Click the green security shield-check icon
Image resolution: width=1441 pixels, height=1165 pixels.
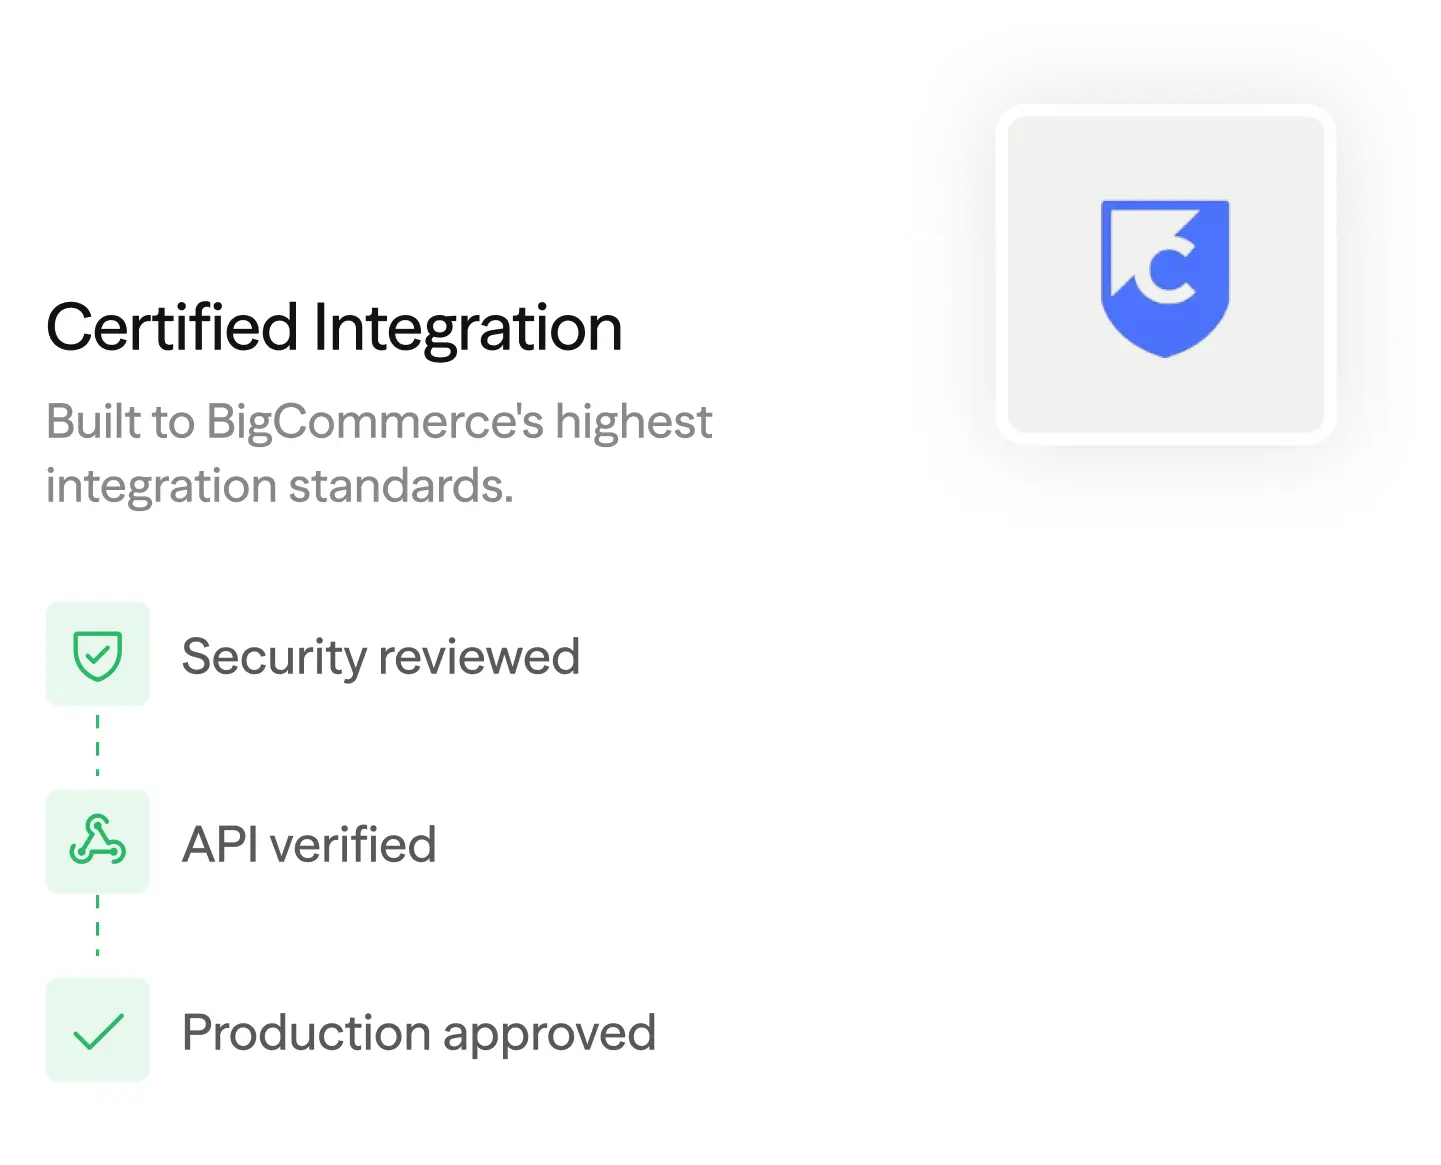pyautogui.click(x=98, y=655)
